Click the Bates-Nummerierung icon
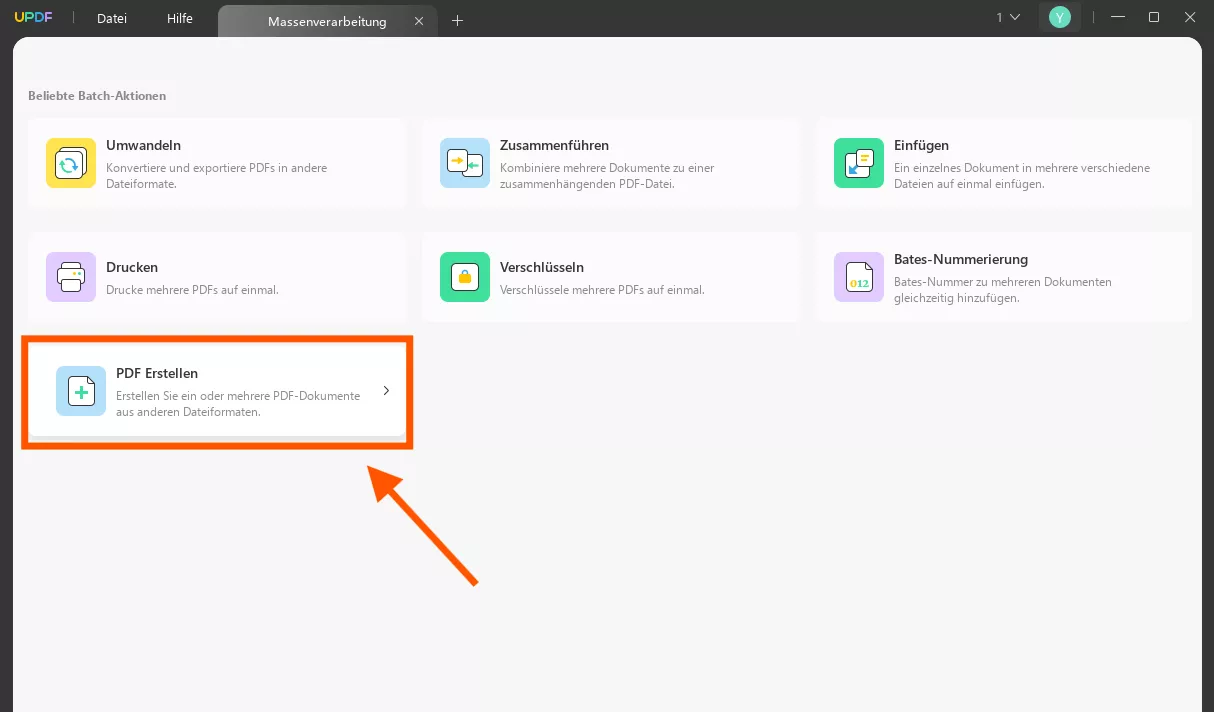Screen dimensions: 1214x712 pyautogui.click(x=859, y=277)
